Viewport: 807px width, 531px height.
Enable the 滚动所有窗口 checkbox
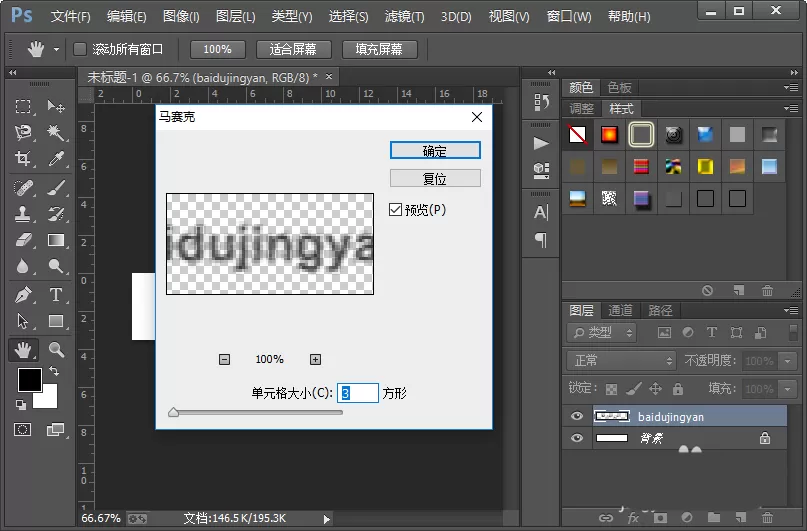coord(80,49)
